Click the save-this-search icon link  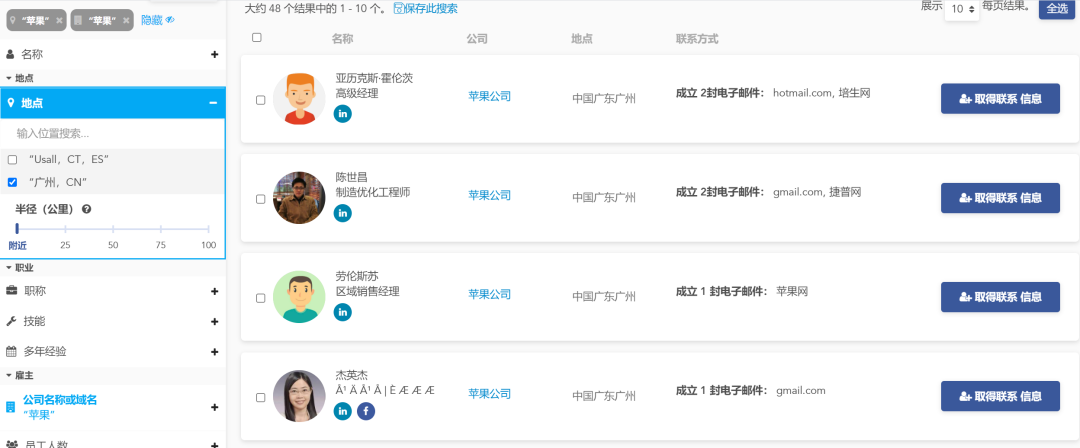[400, 8]
